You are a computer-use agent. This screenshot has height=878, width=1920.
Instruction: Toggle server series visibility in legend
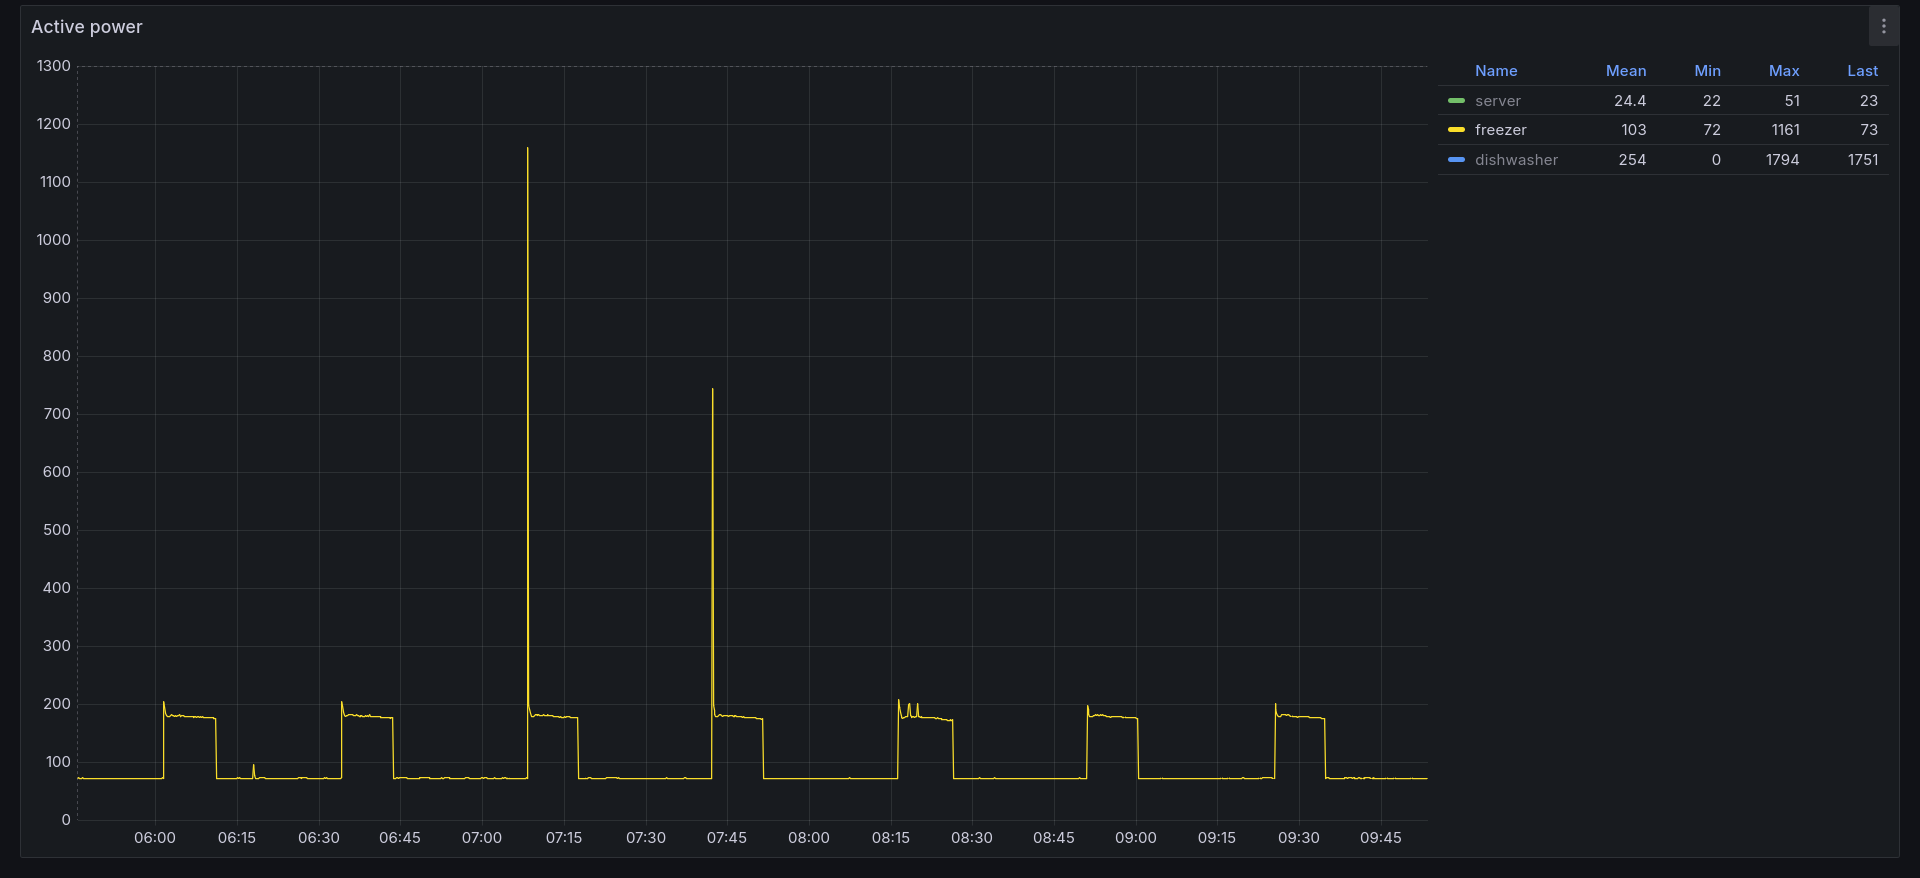1497,101
